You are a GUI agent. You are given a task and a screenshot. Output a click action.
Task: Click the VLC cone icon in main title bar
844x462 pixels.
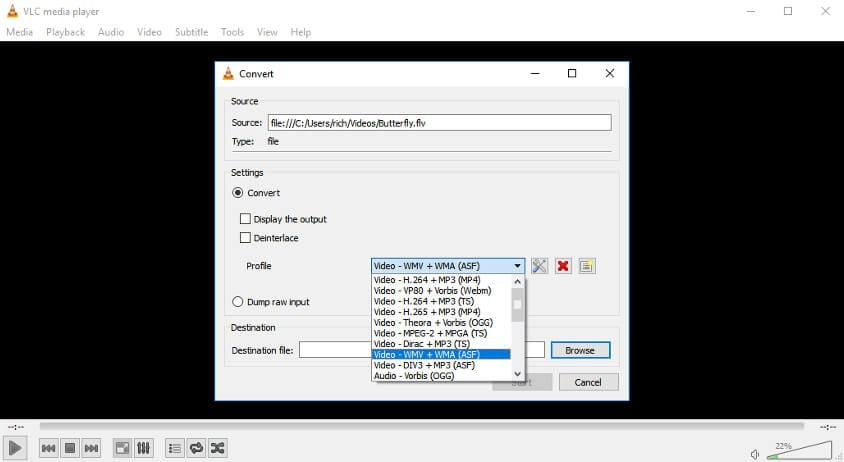12,11
